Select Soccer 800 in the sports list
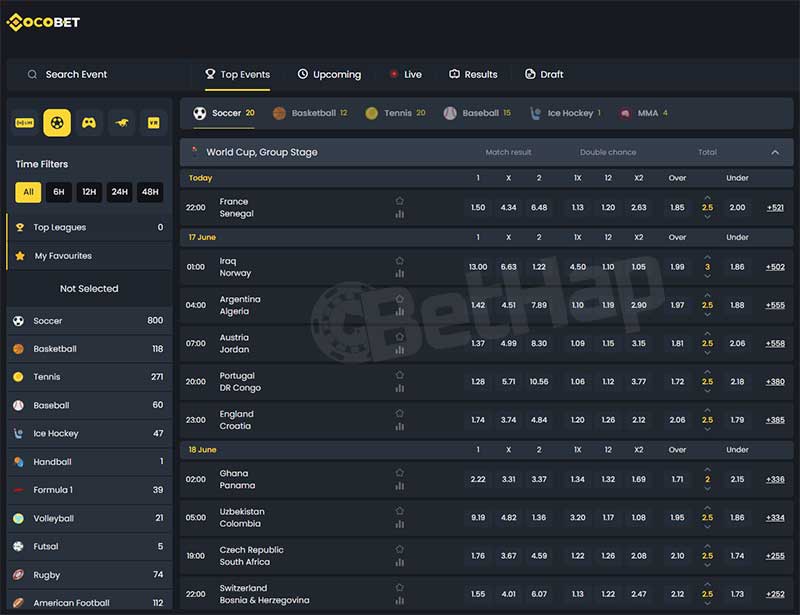 click(x=90, y=321)
